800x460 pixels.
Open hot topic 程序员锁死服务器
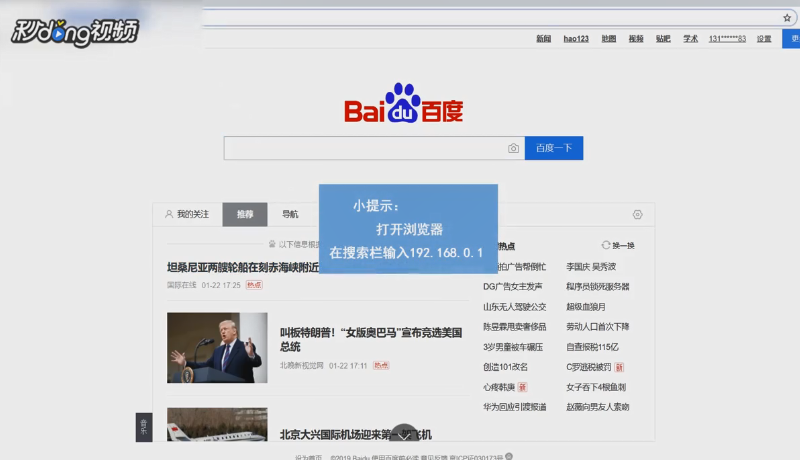pos(597,287)
